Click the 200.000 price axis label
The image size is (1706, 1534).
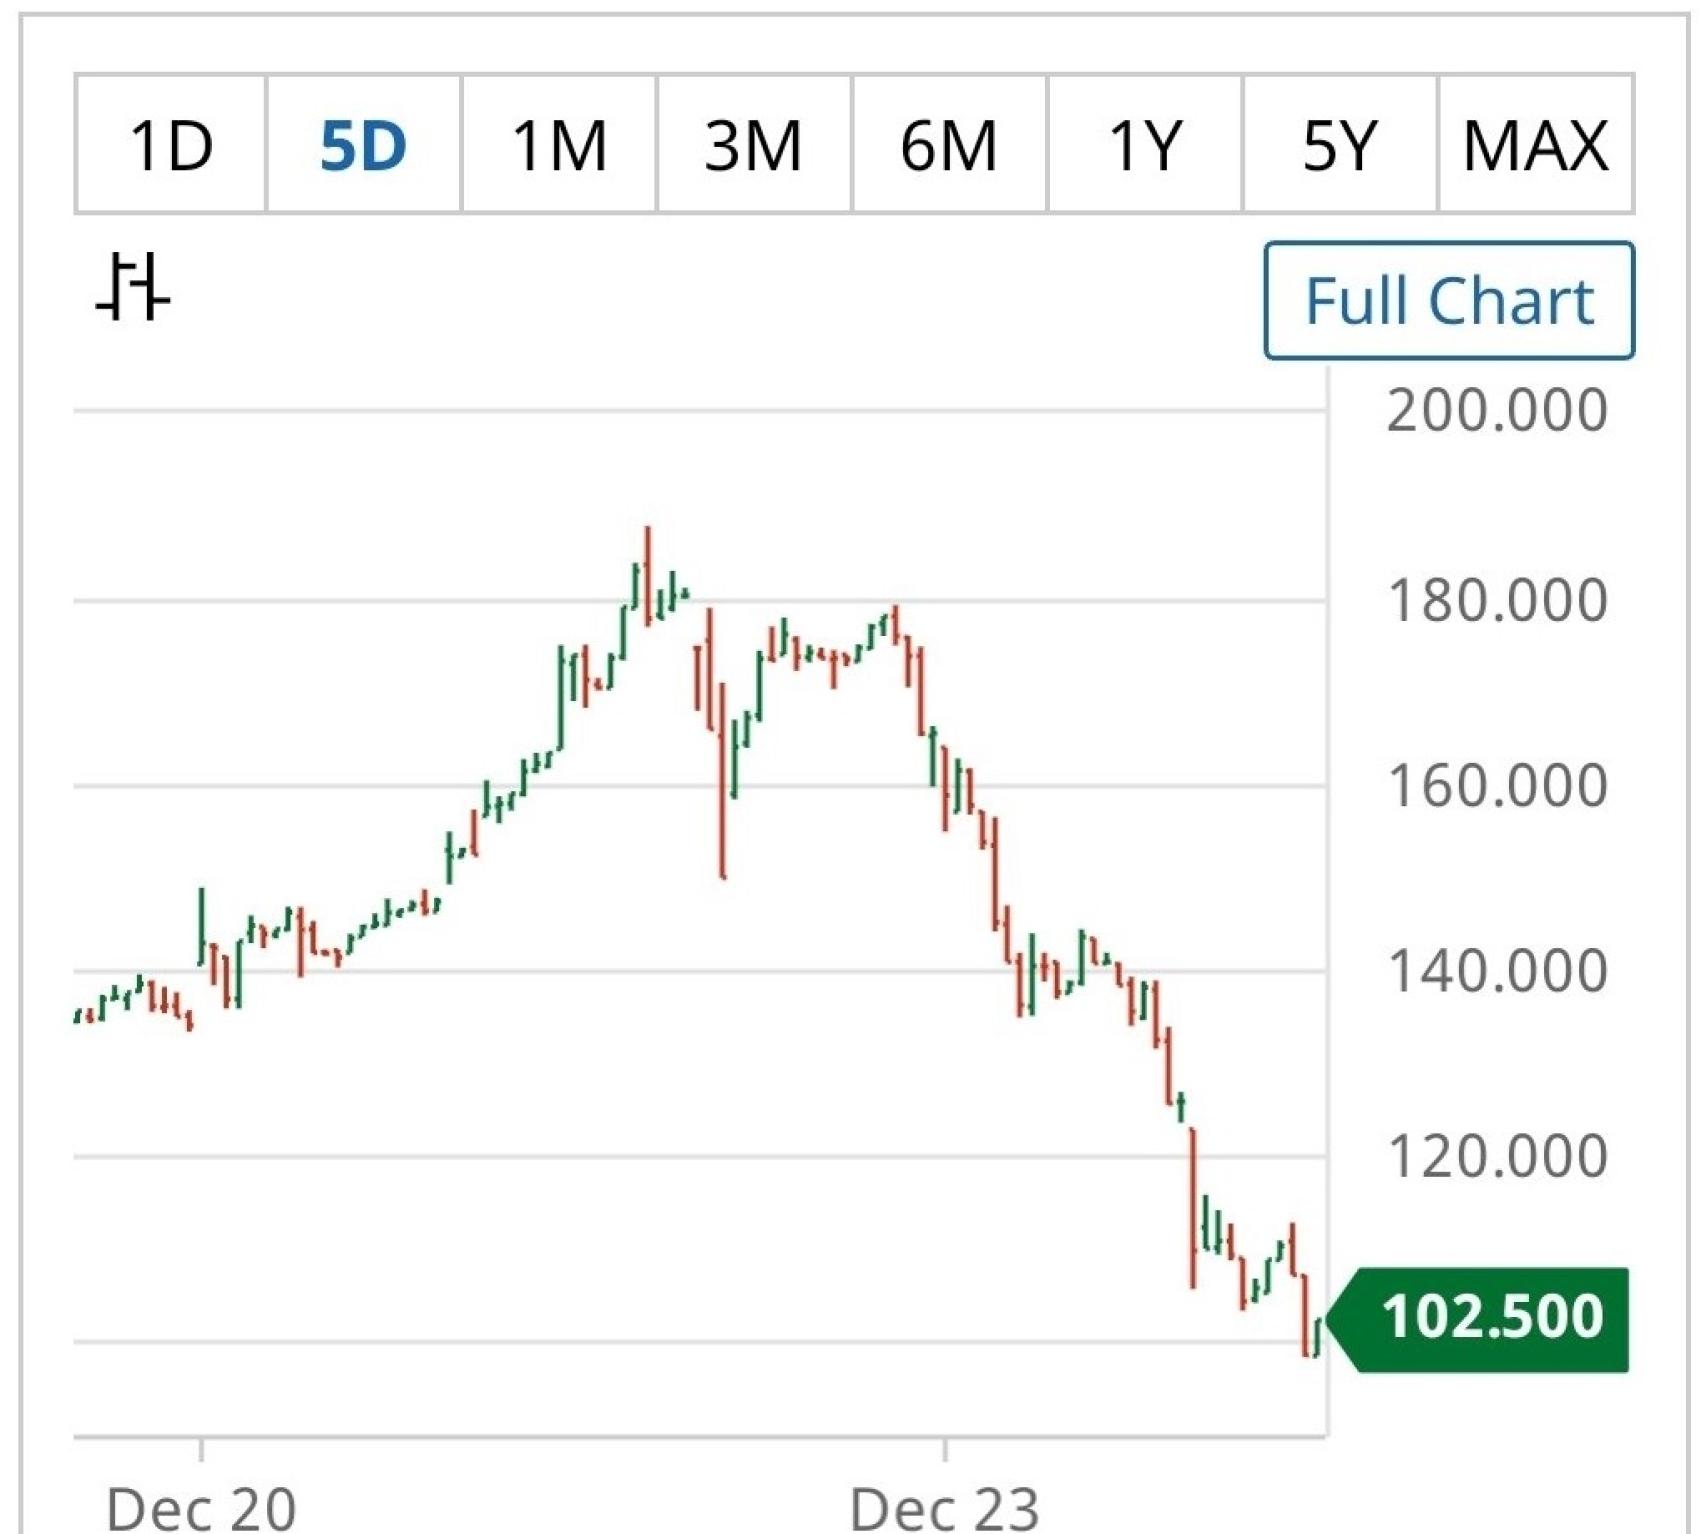pos(1496,410)
